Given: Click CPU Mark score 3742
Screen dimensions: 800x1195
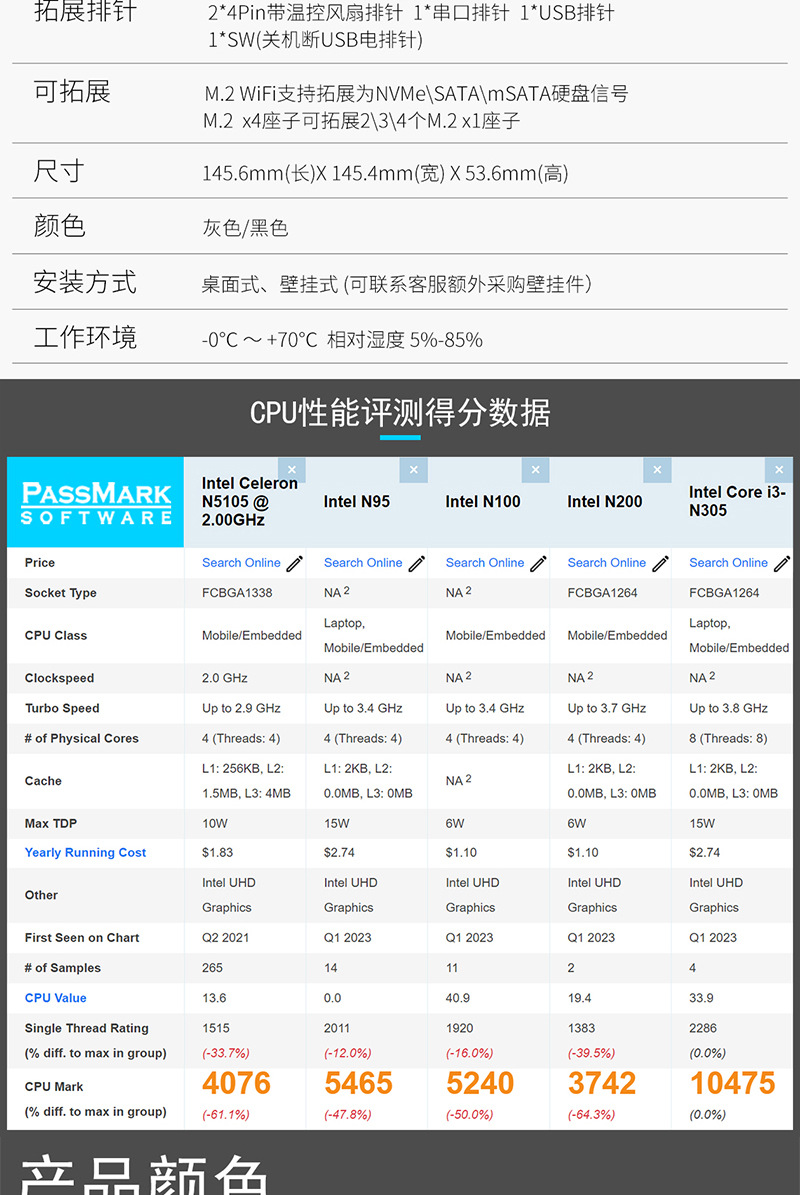Looking at the screenshot, I should [602, 1083].
